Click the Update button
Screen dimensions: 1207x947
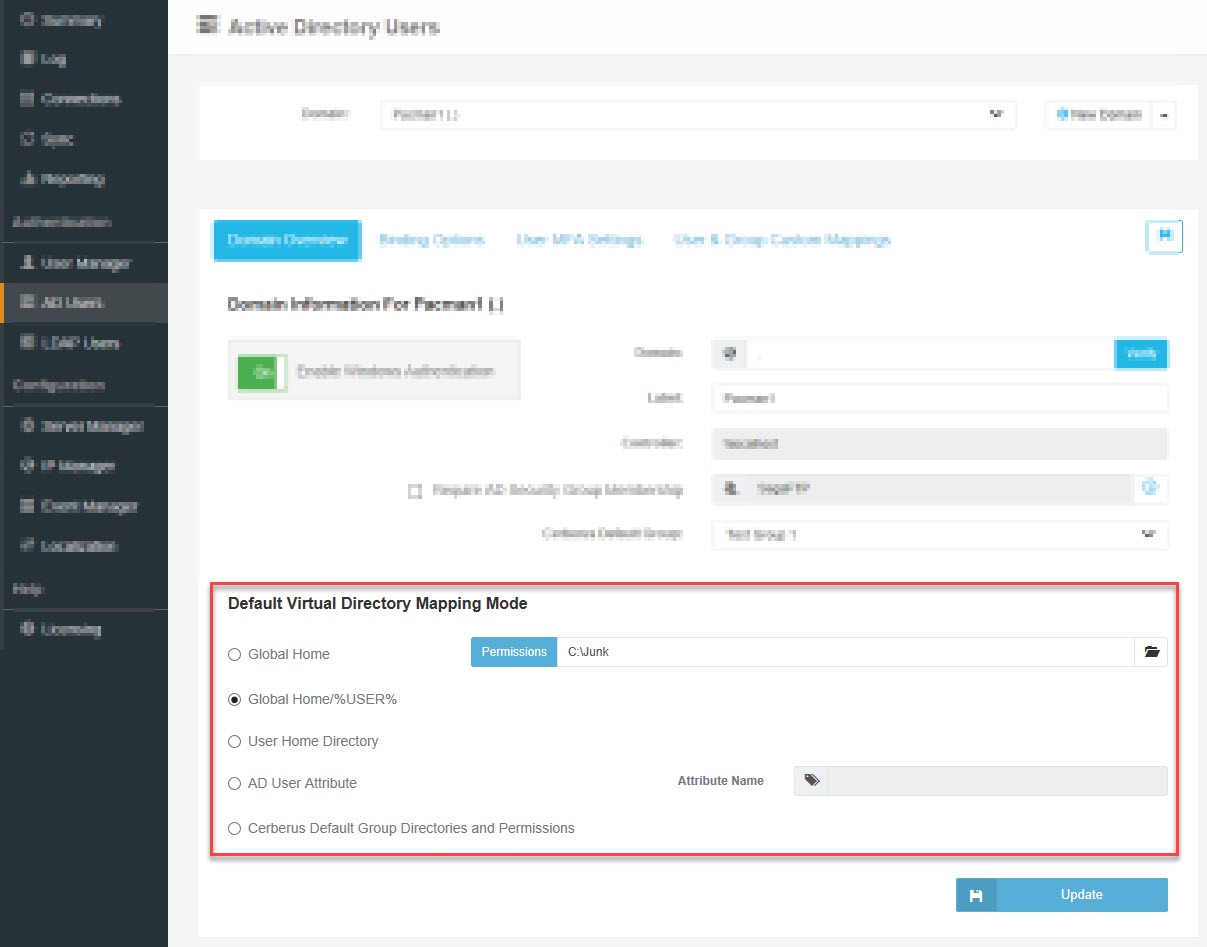point(1082,894)
